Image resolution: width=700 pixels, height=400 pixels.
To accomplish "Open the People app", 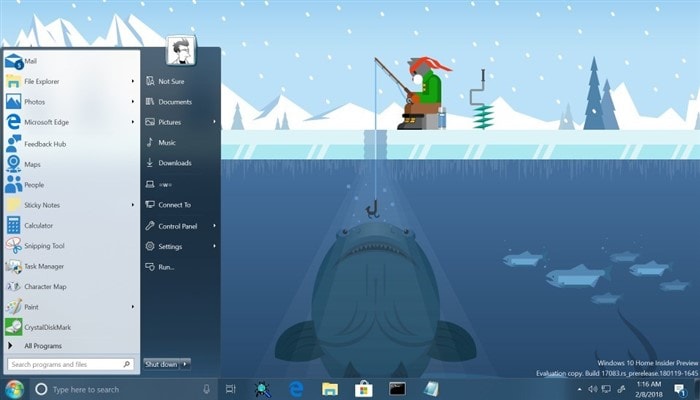I will pos(71,185).
